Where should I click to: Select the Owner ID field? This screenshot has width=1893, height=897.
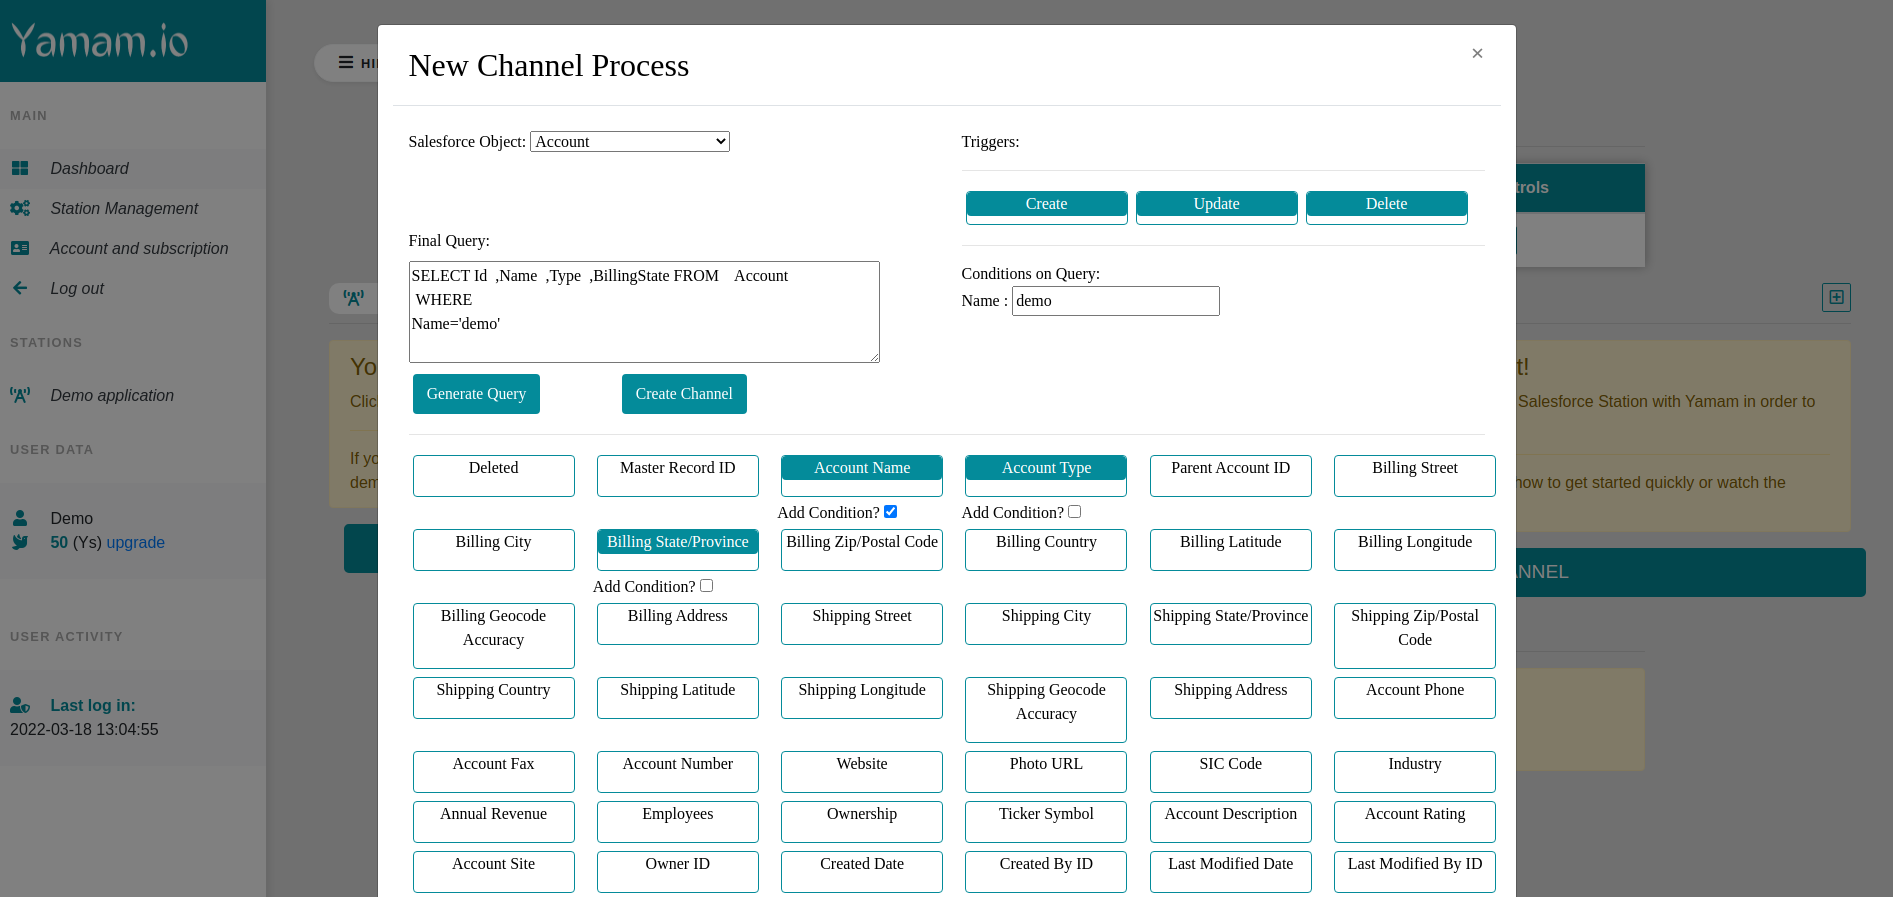678,871
